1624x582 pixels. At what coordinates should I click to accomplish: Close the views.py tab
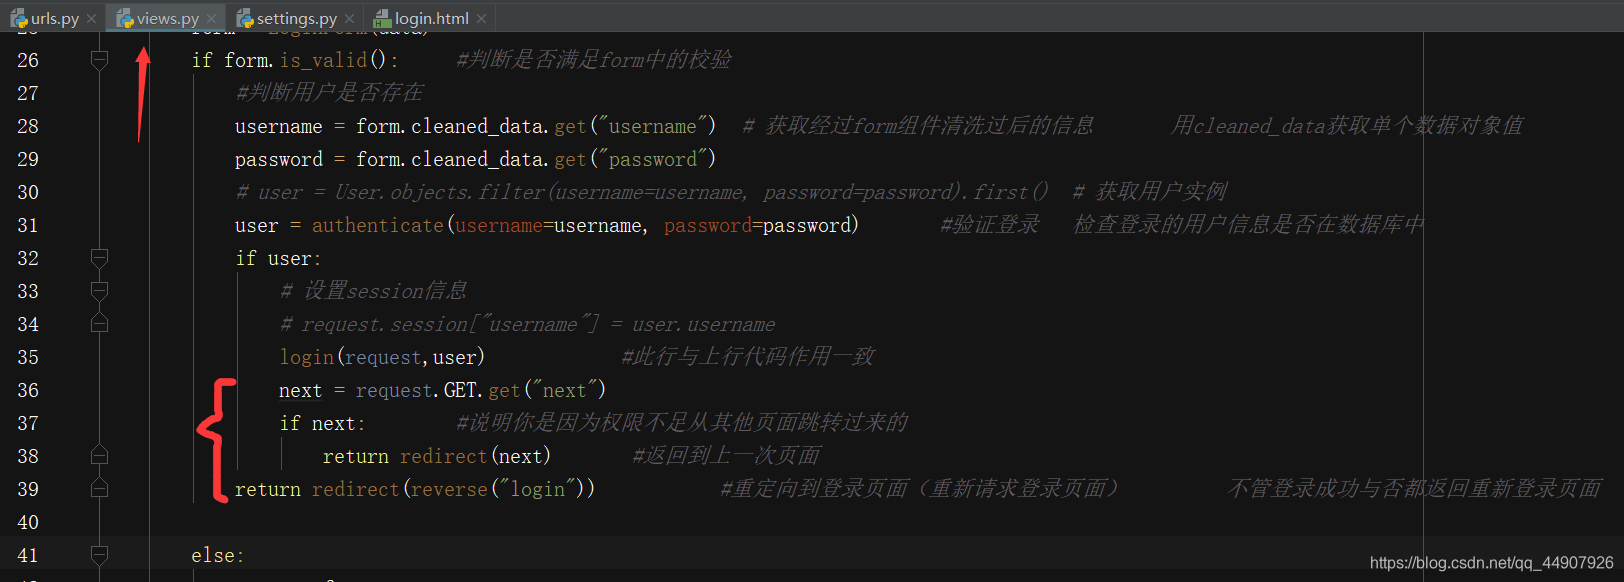pos(211,18)
